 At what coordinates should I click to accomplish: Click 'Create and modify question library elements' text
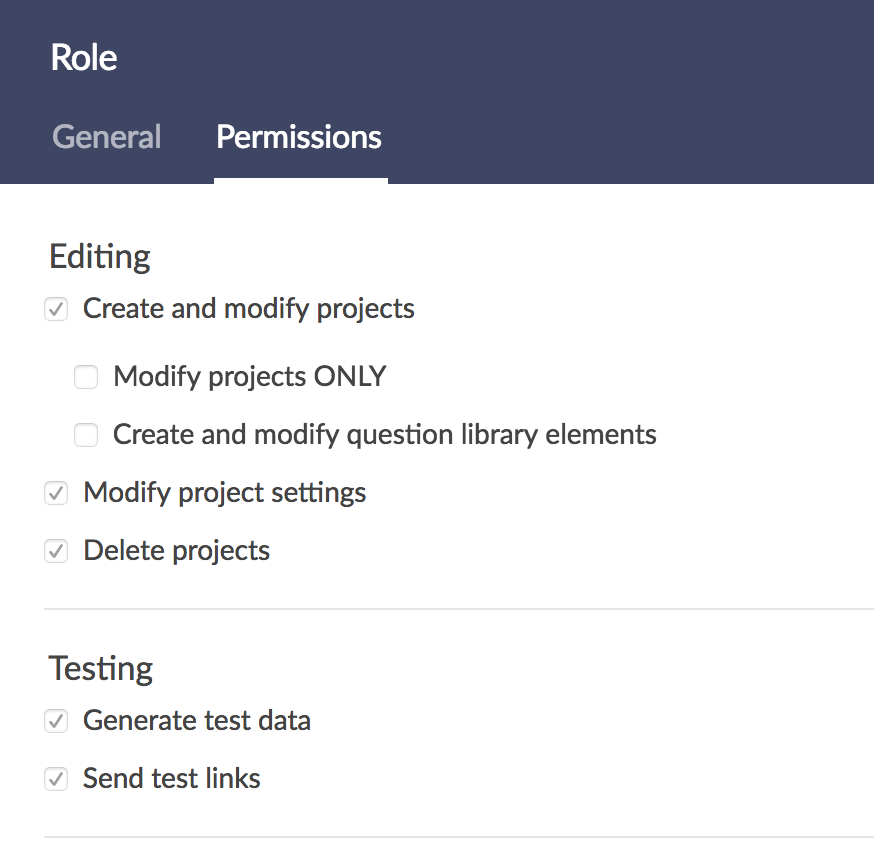click(x=384, y=435)
